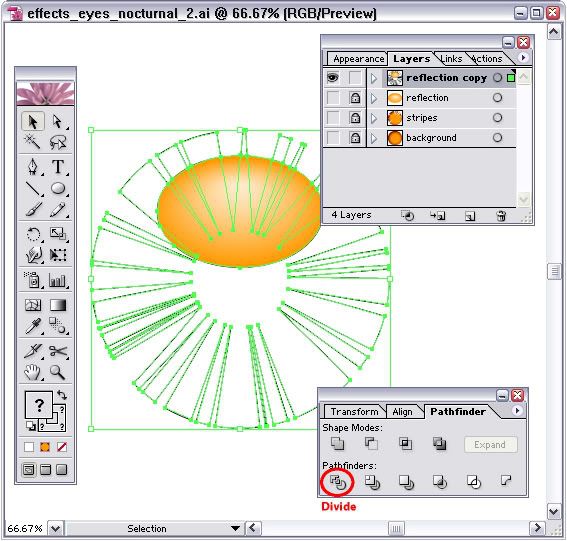Open the Pathfinder panel flyout menu
This screenshot has width=567, height=541.
pyautogui.click(x=517, y=410)
